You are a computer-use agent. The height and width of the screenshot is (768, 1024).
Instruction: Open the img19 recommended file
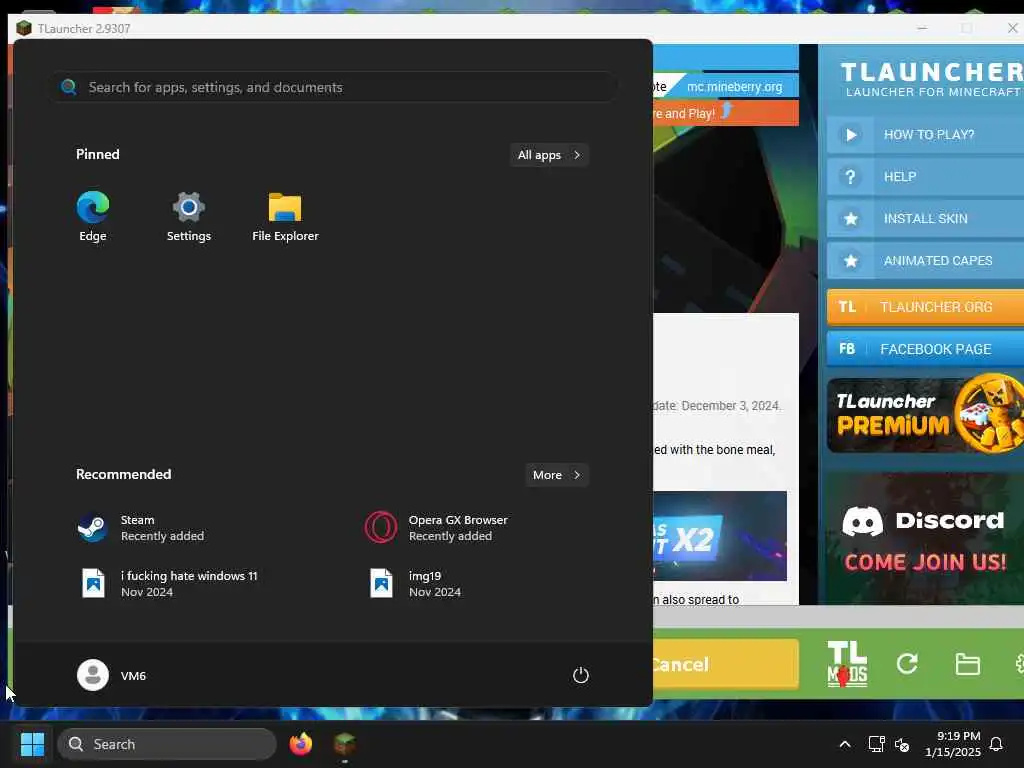click(x=413, y=583)
